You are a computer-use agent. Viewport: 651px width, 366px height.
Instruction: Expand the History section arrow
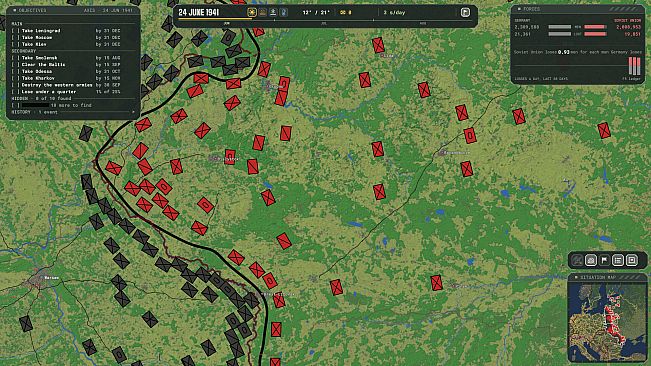(133, 112)
